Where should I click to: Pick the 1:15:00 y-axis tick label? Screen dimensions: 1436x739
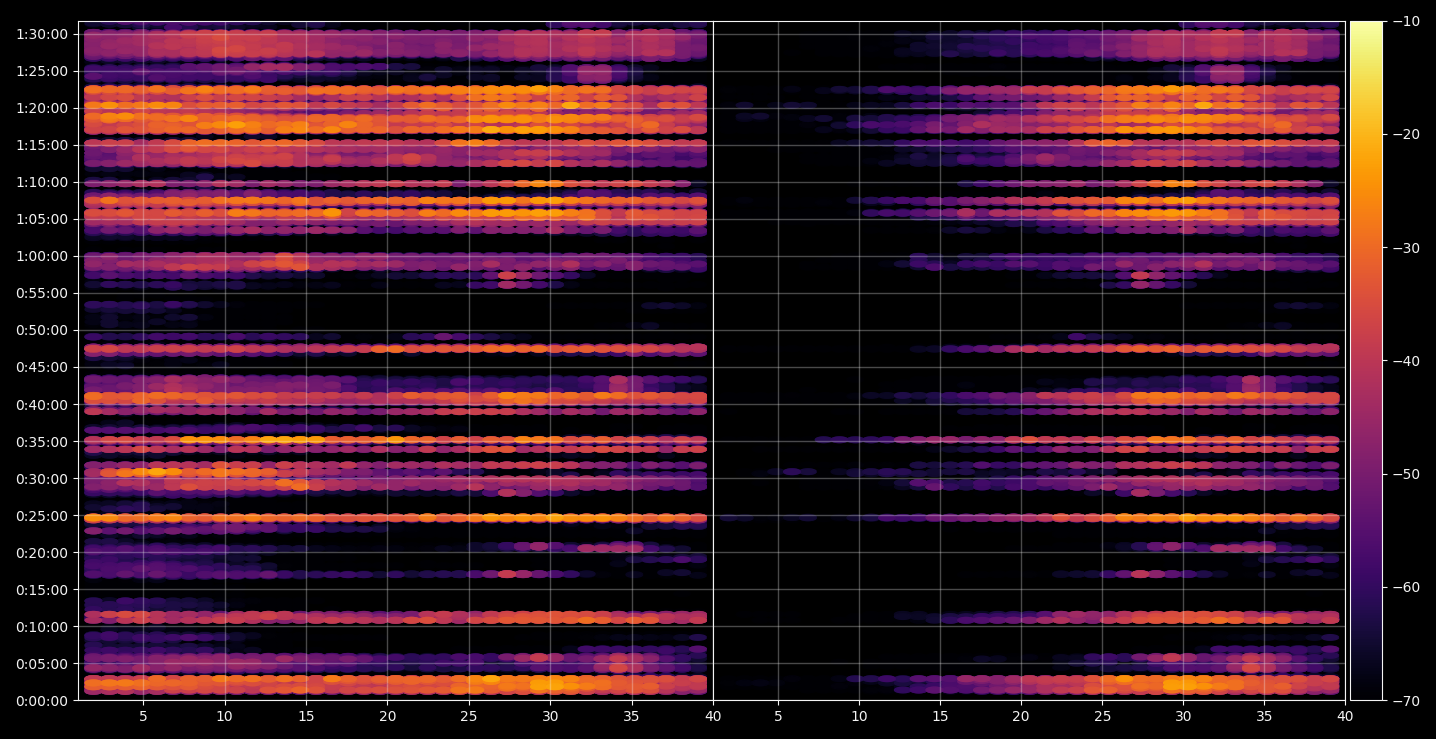click(42, 145)
